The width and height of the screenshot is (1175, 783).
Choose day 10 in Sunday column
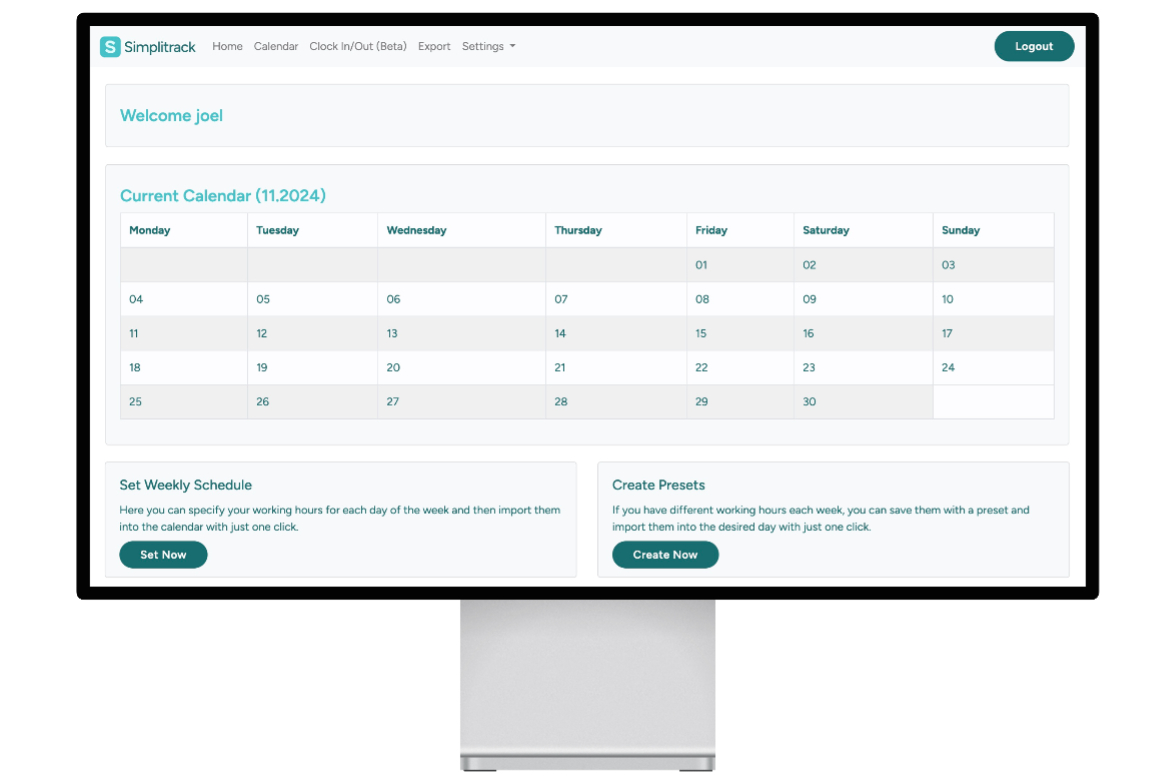point(948,300)
